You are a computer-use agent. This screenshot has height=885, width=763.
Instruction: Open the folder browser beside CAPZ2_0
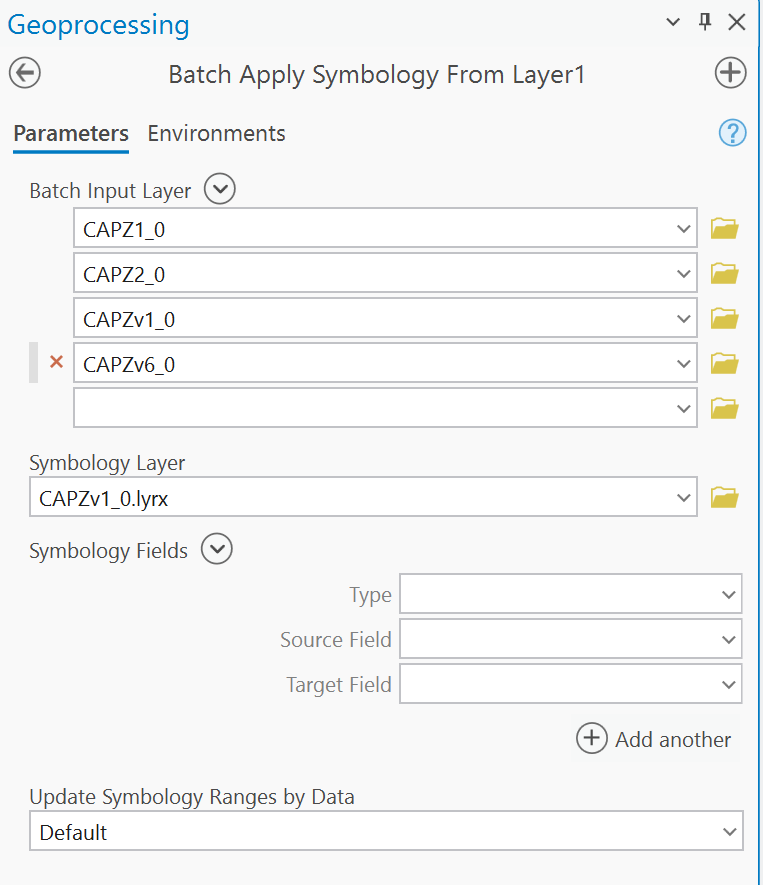tap(724, 273)
